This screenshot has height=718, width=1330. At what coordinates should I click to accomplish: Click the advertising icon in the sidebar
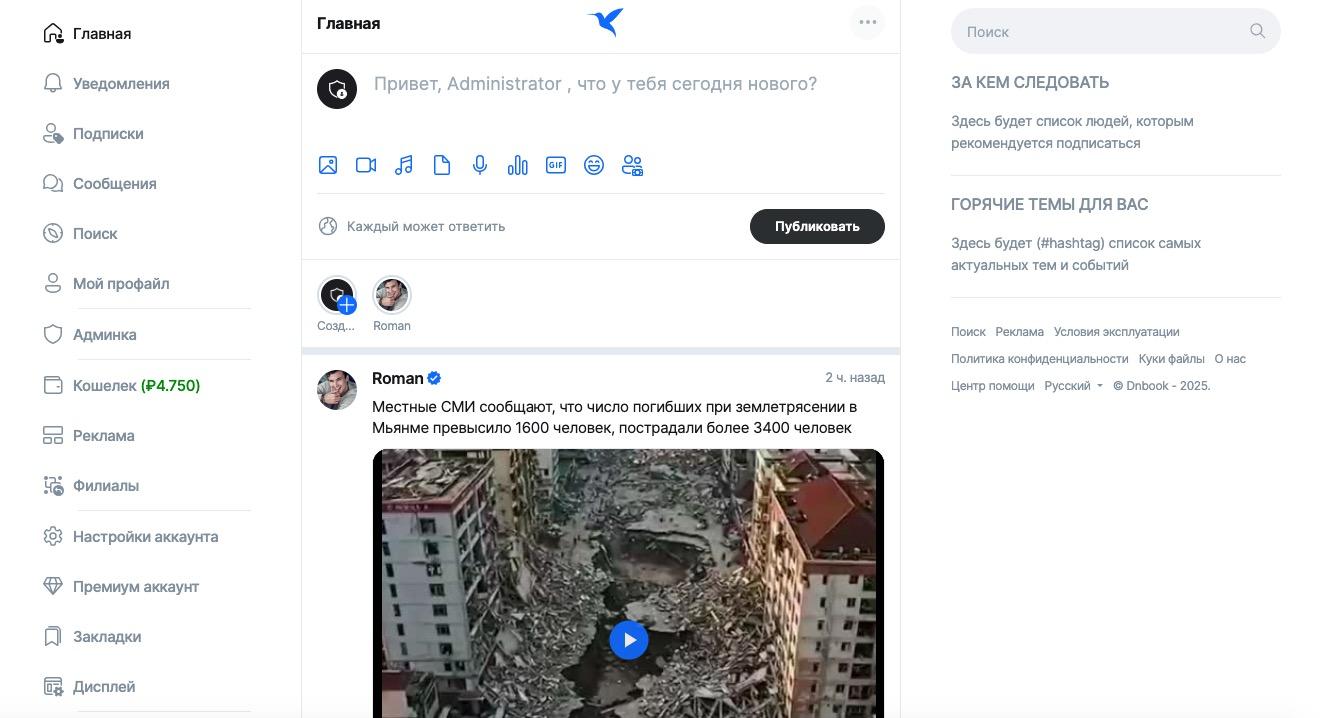pos(53,435)
